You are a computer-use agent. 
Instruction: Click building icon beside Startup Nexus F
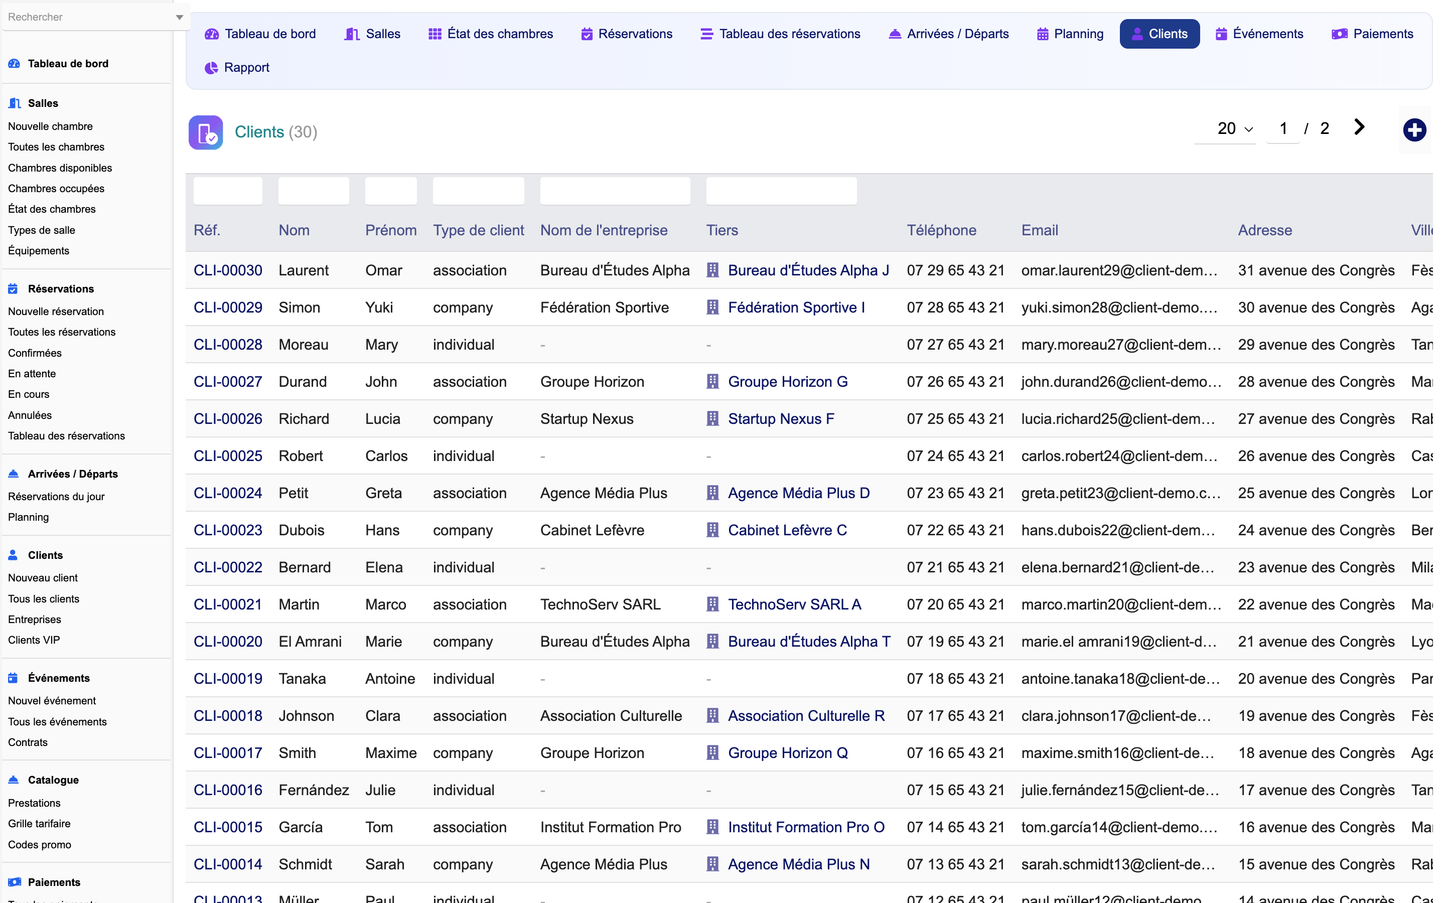tap(713, 418)
